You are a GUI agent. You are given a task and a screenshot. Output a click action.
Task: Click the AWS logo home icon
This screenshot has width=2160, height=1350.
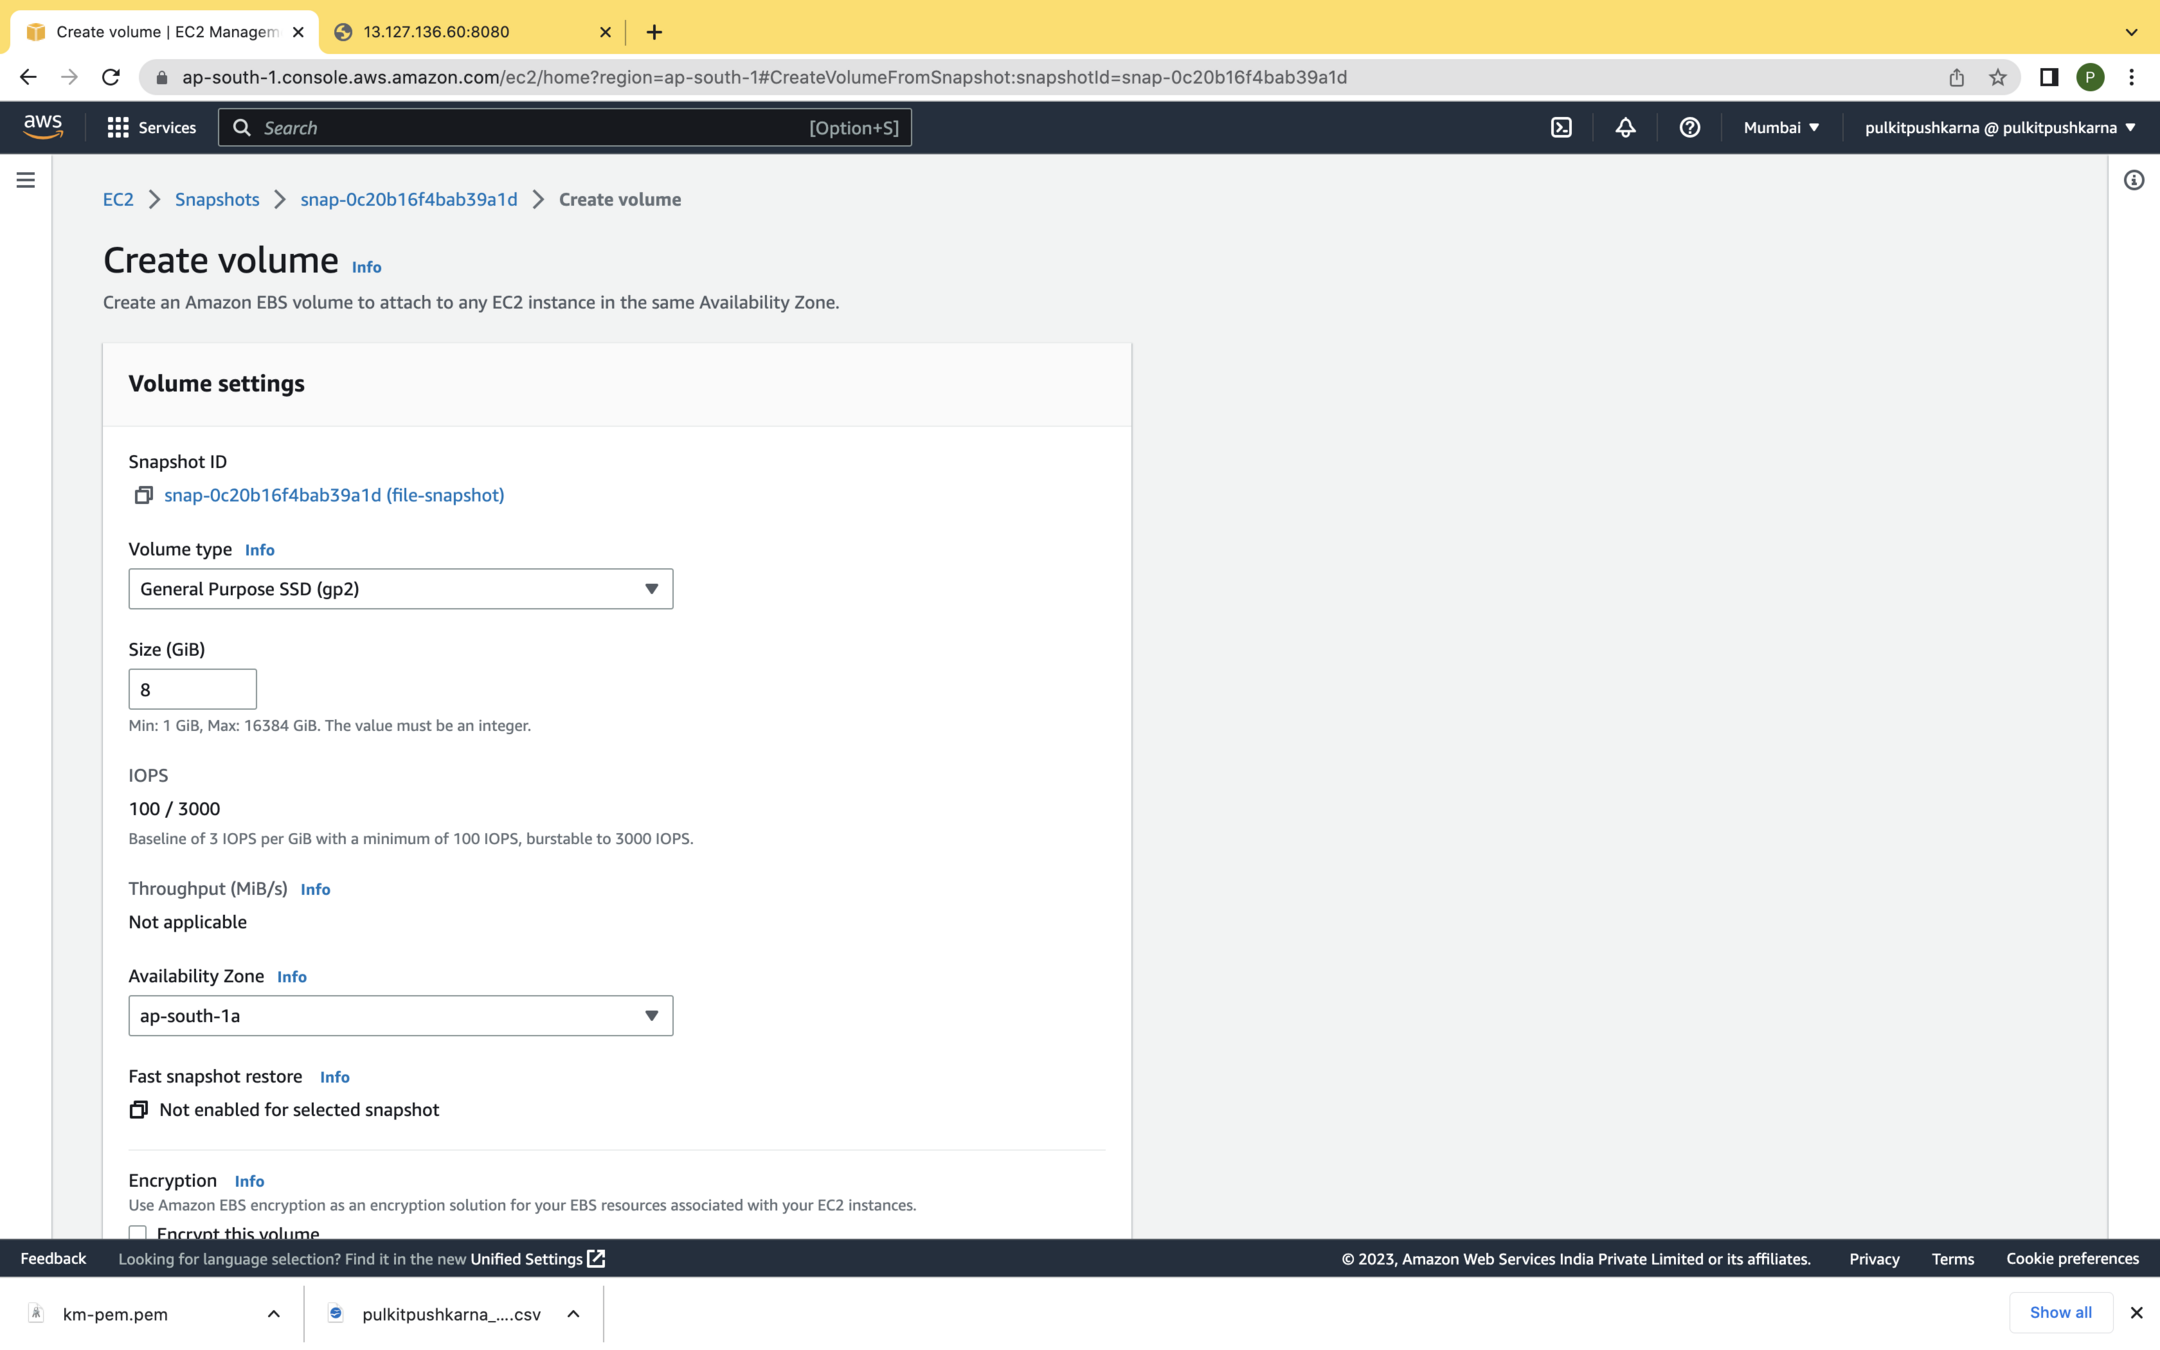tap(43, 126)
